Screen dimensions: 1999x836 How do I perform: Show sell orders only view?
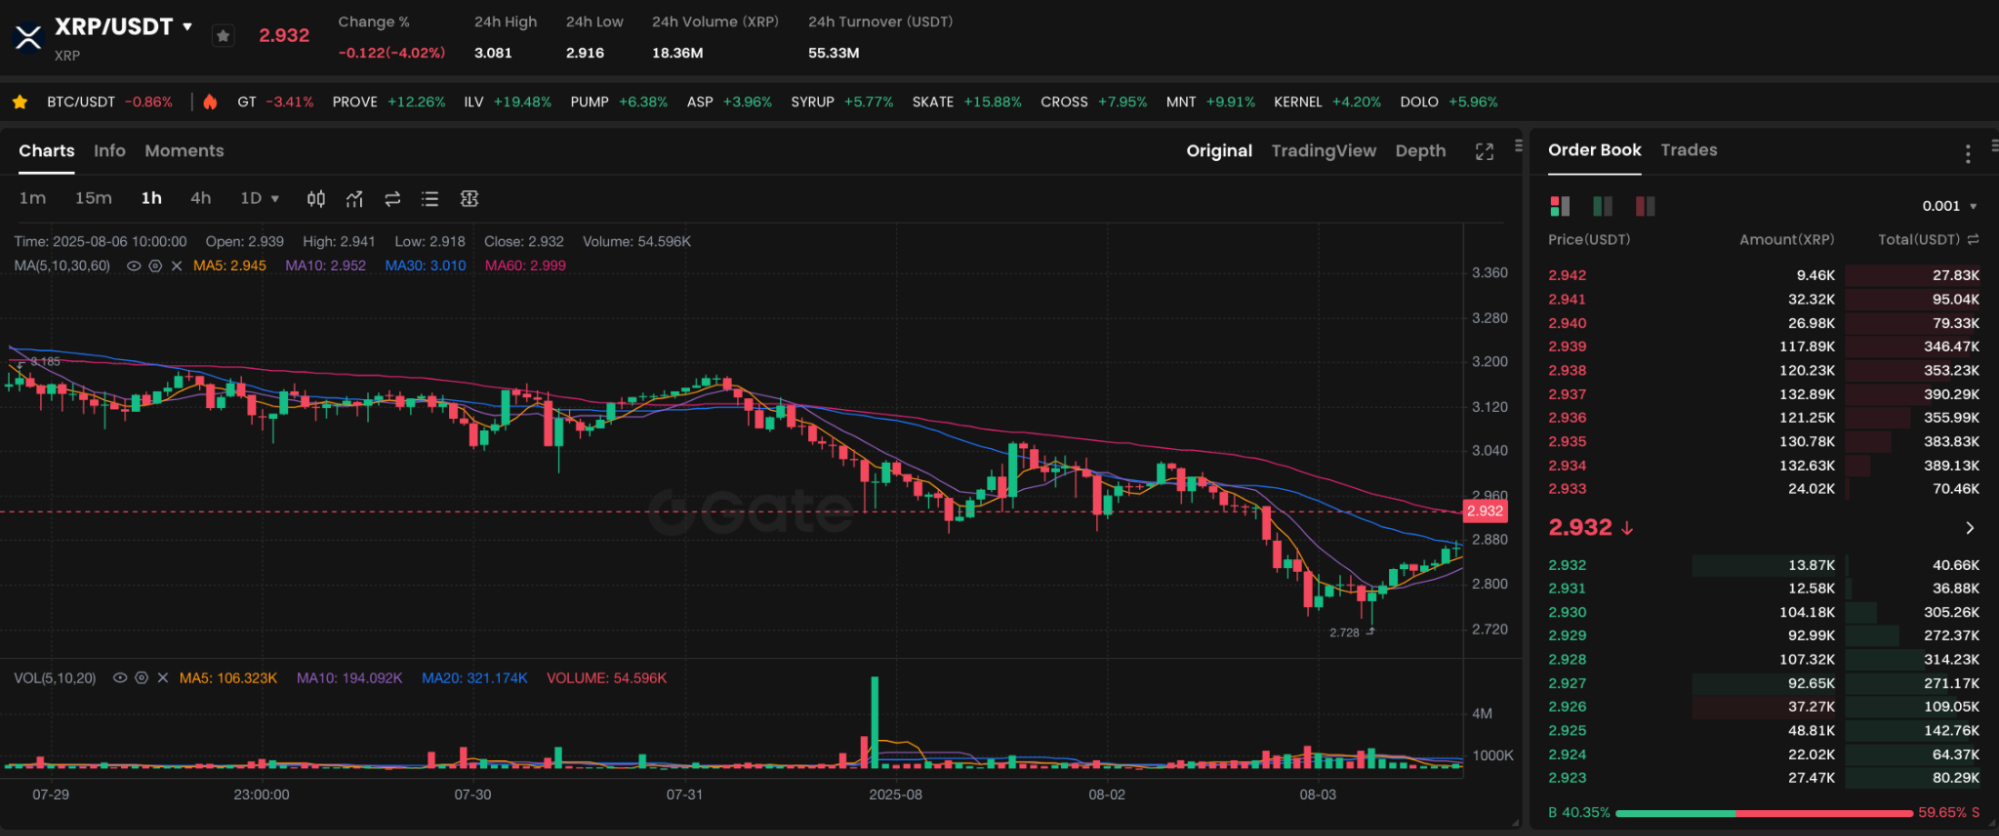[1645, 206]
